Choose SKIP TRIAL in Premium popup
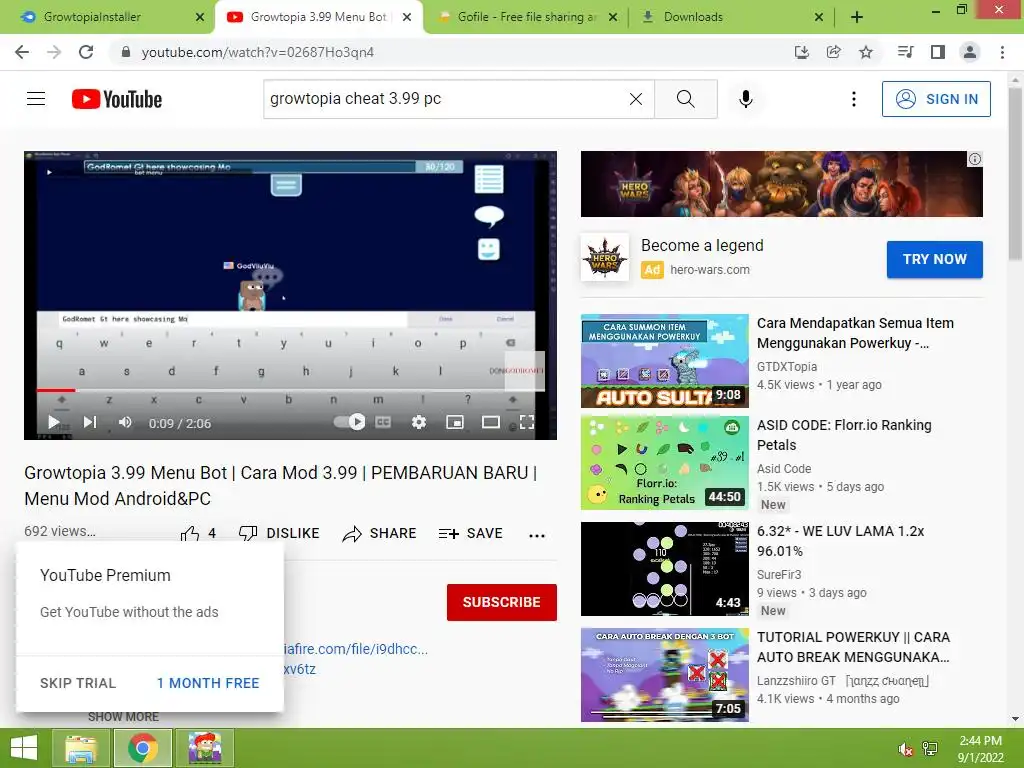The image size is (1024, 768). (78, 683)
